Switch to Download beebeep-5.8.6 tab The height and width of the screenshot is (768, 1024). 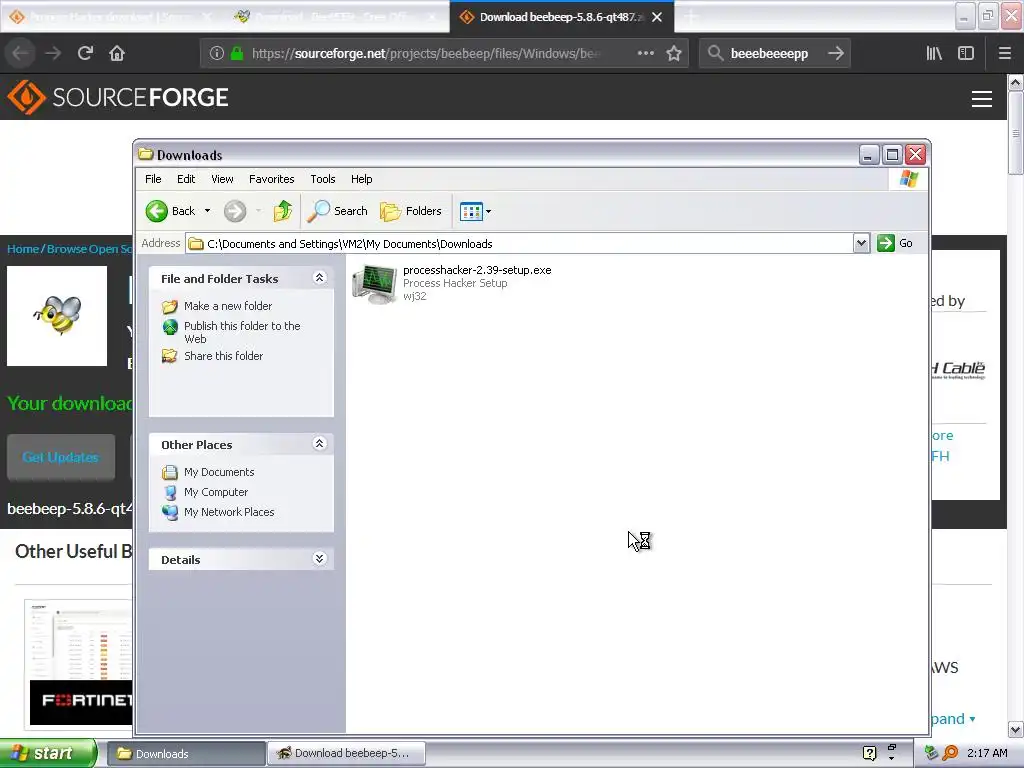coord(562,17)
